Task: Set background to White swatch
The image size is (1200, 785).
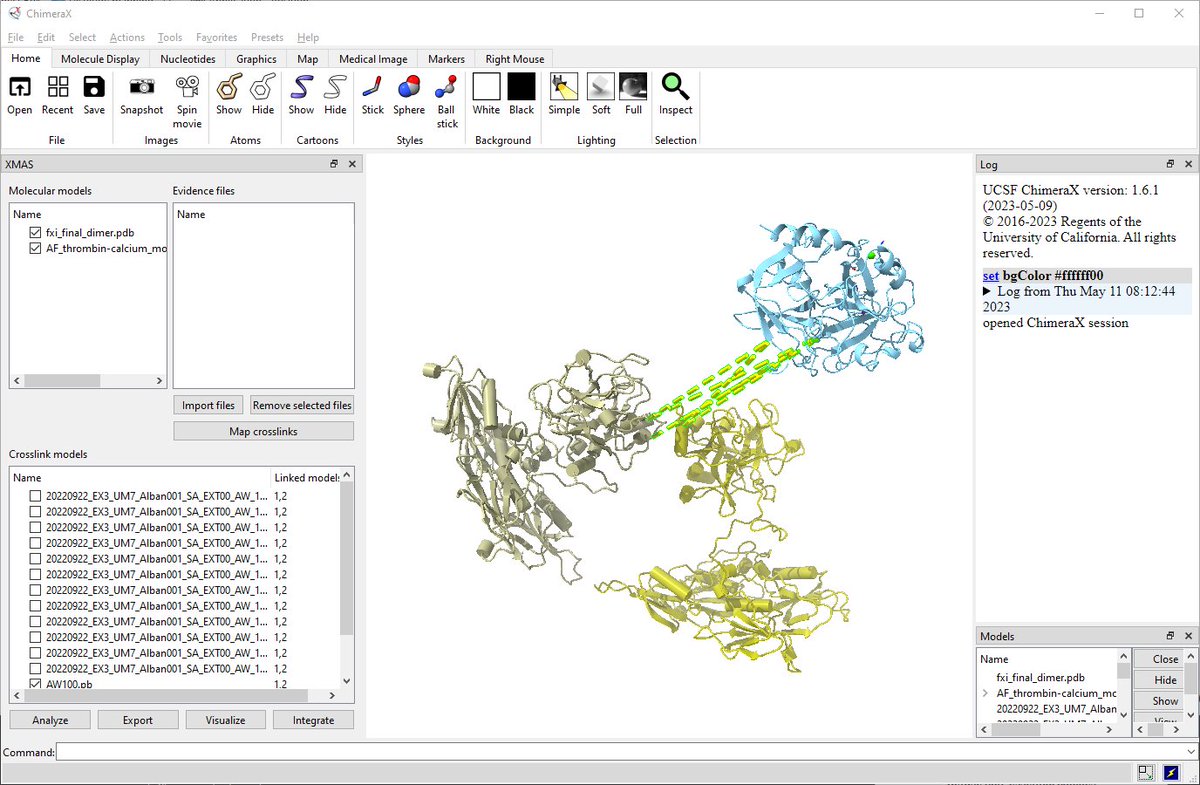Action: pyautogui.click(x=486, y=88)
